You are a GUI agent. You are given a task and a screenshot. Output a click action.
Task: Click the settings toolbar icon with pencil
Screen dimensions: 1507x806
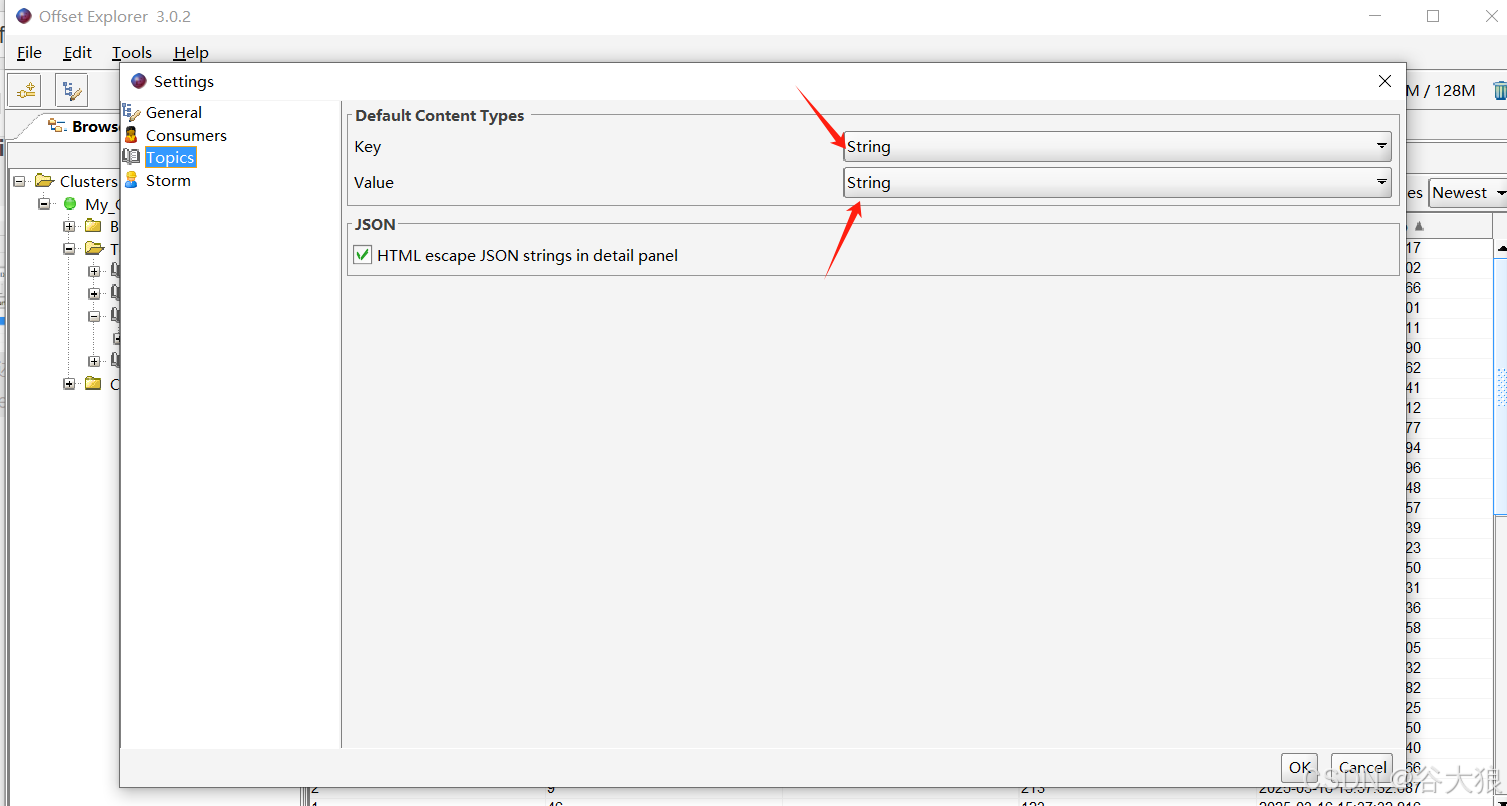[x=71, y=90]
